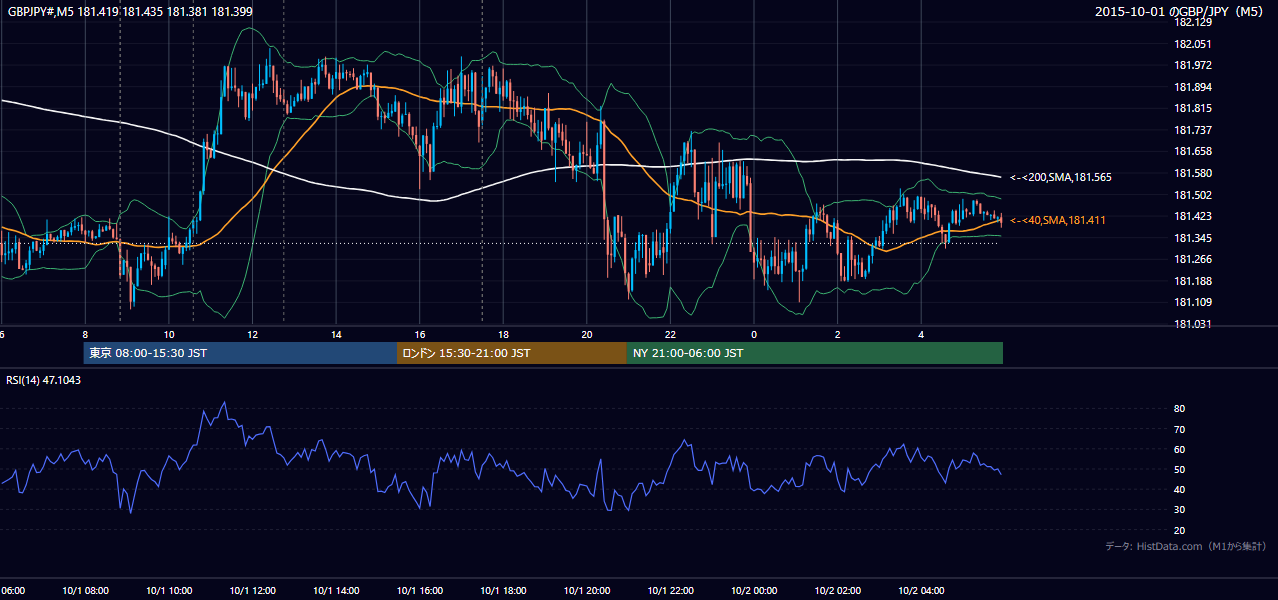1278x600 pixels.
Task: Click RSI axis level 30
Action: (x=1180, y=510)
